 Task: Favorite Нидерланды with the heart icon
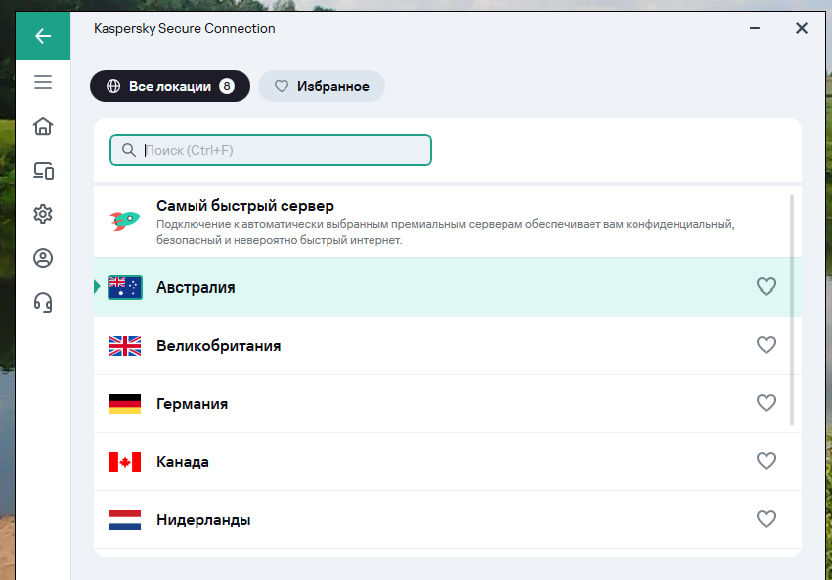pyautogui.click(x=766, y=518)
